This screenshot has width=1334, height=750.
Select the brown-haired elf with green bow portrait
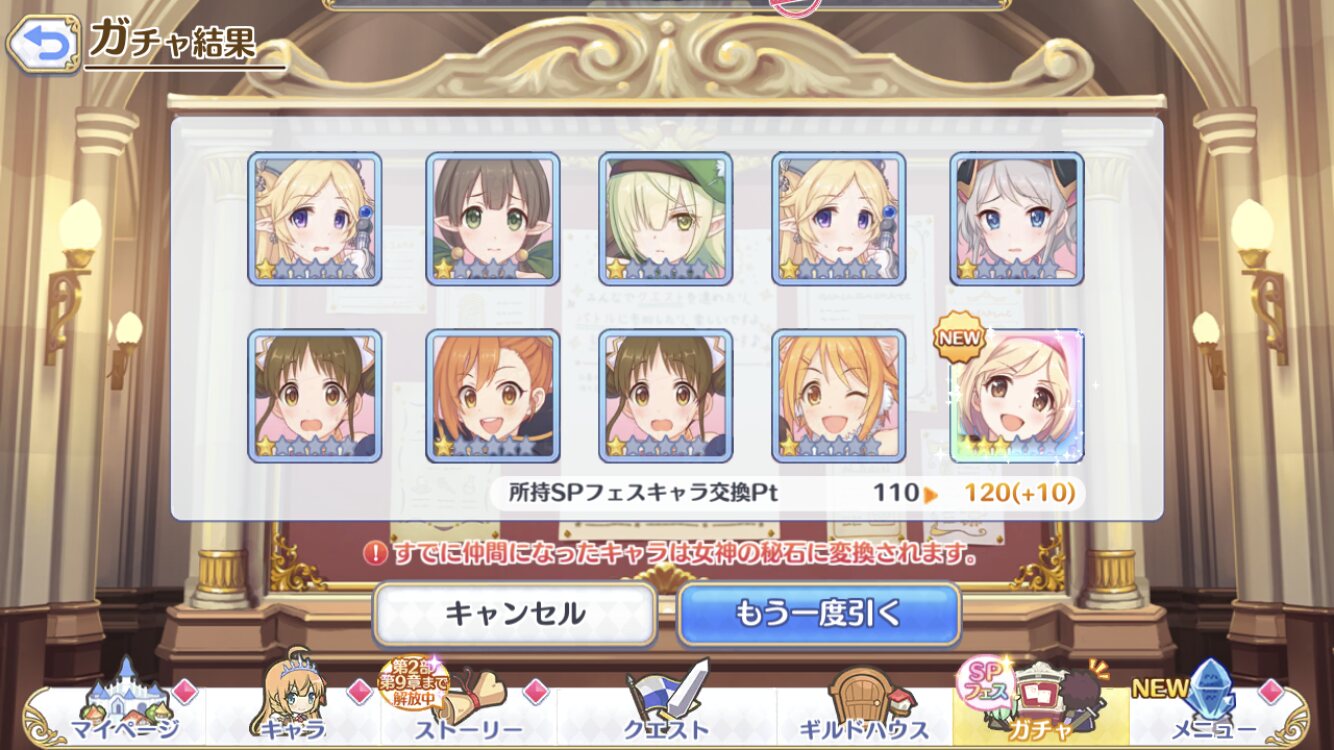point(492,219)
